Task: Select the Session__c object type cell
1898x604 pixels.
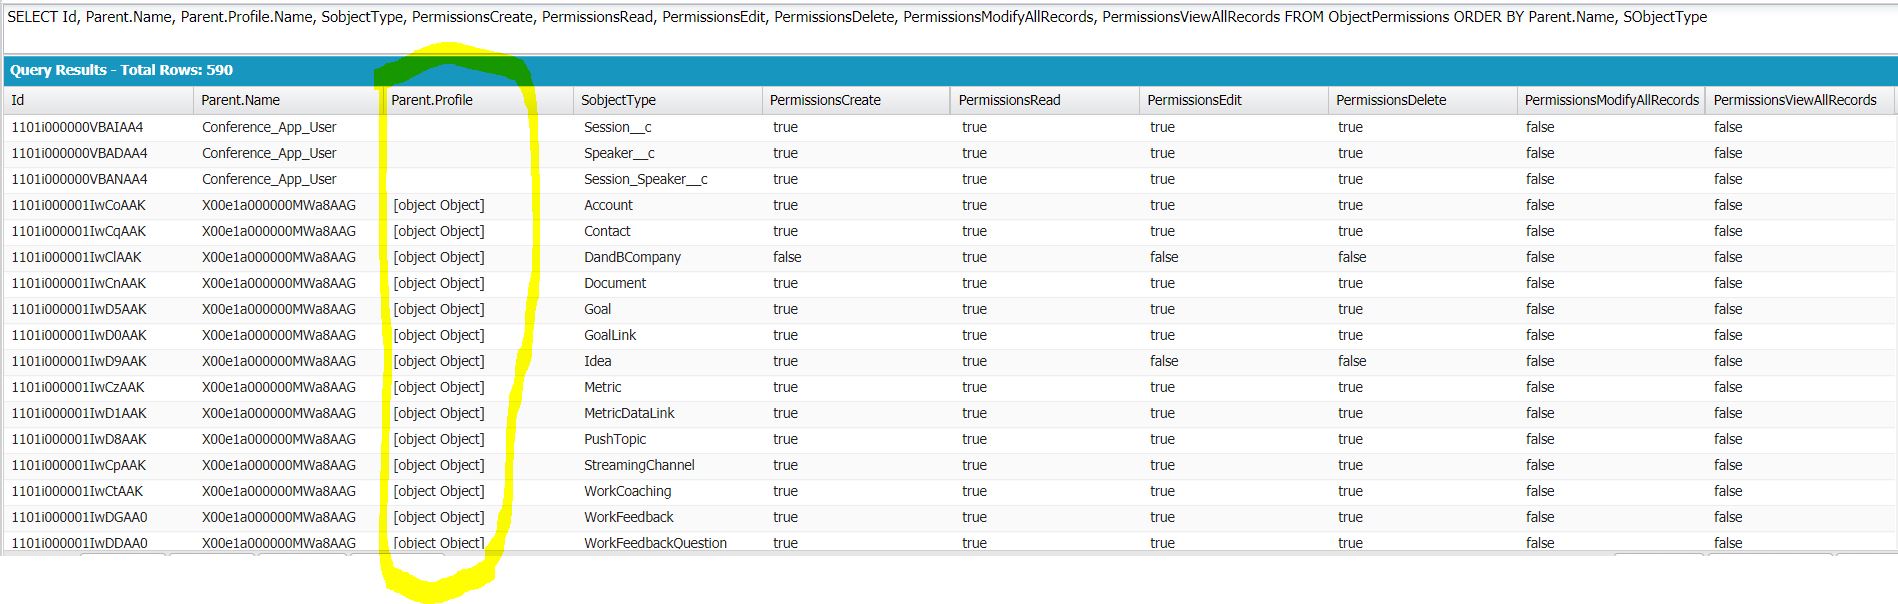Action: [x=617, y=127]
